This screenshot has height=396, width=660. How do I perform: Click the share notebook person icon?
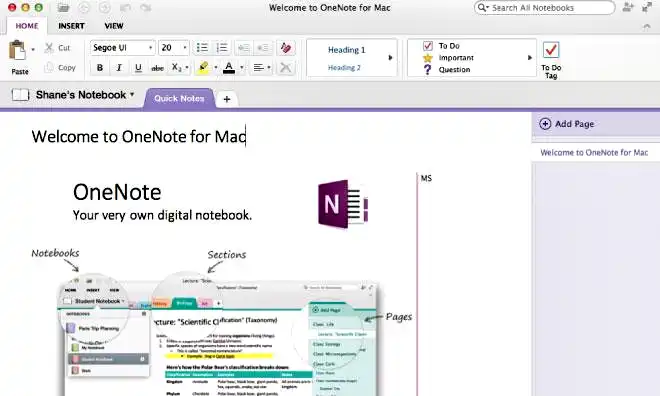point(628,7)
